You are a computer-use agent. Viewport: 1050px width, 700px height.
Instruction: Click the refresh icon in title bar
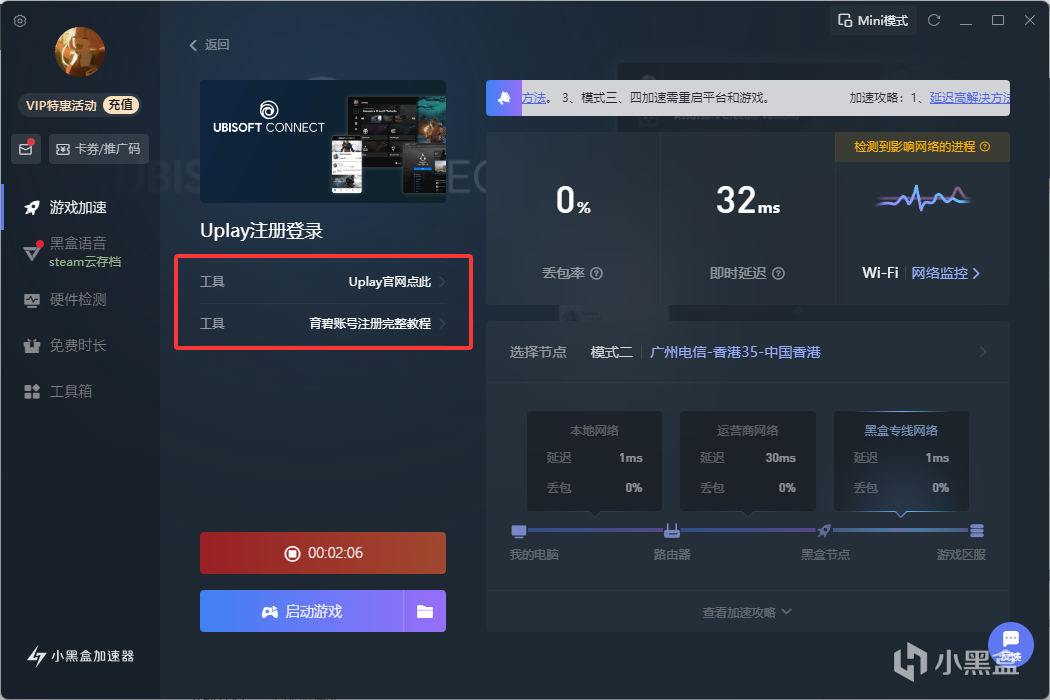click(x=934, y=21)
